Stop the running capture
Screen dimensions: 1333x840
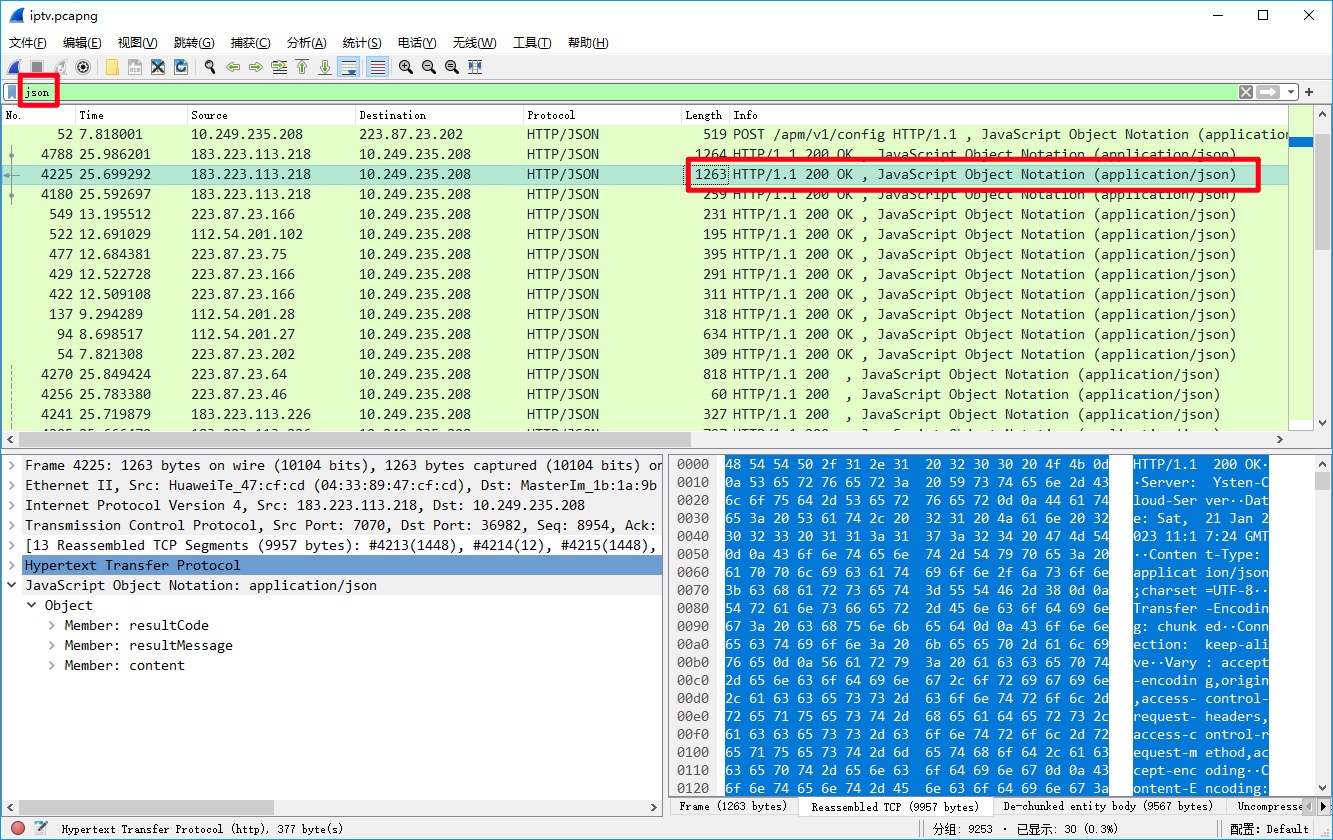(38, 67)
